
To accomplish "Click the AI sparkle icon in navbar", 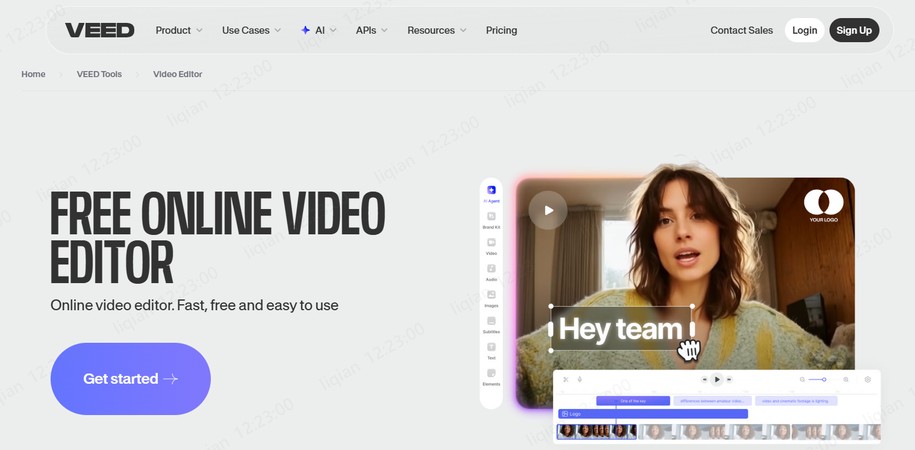I will tap(305, 30).
